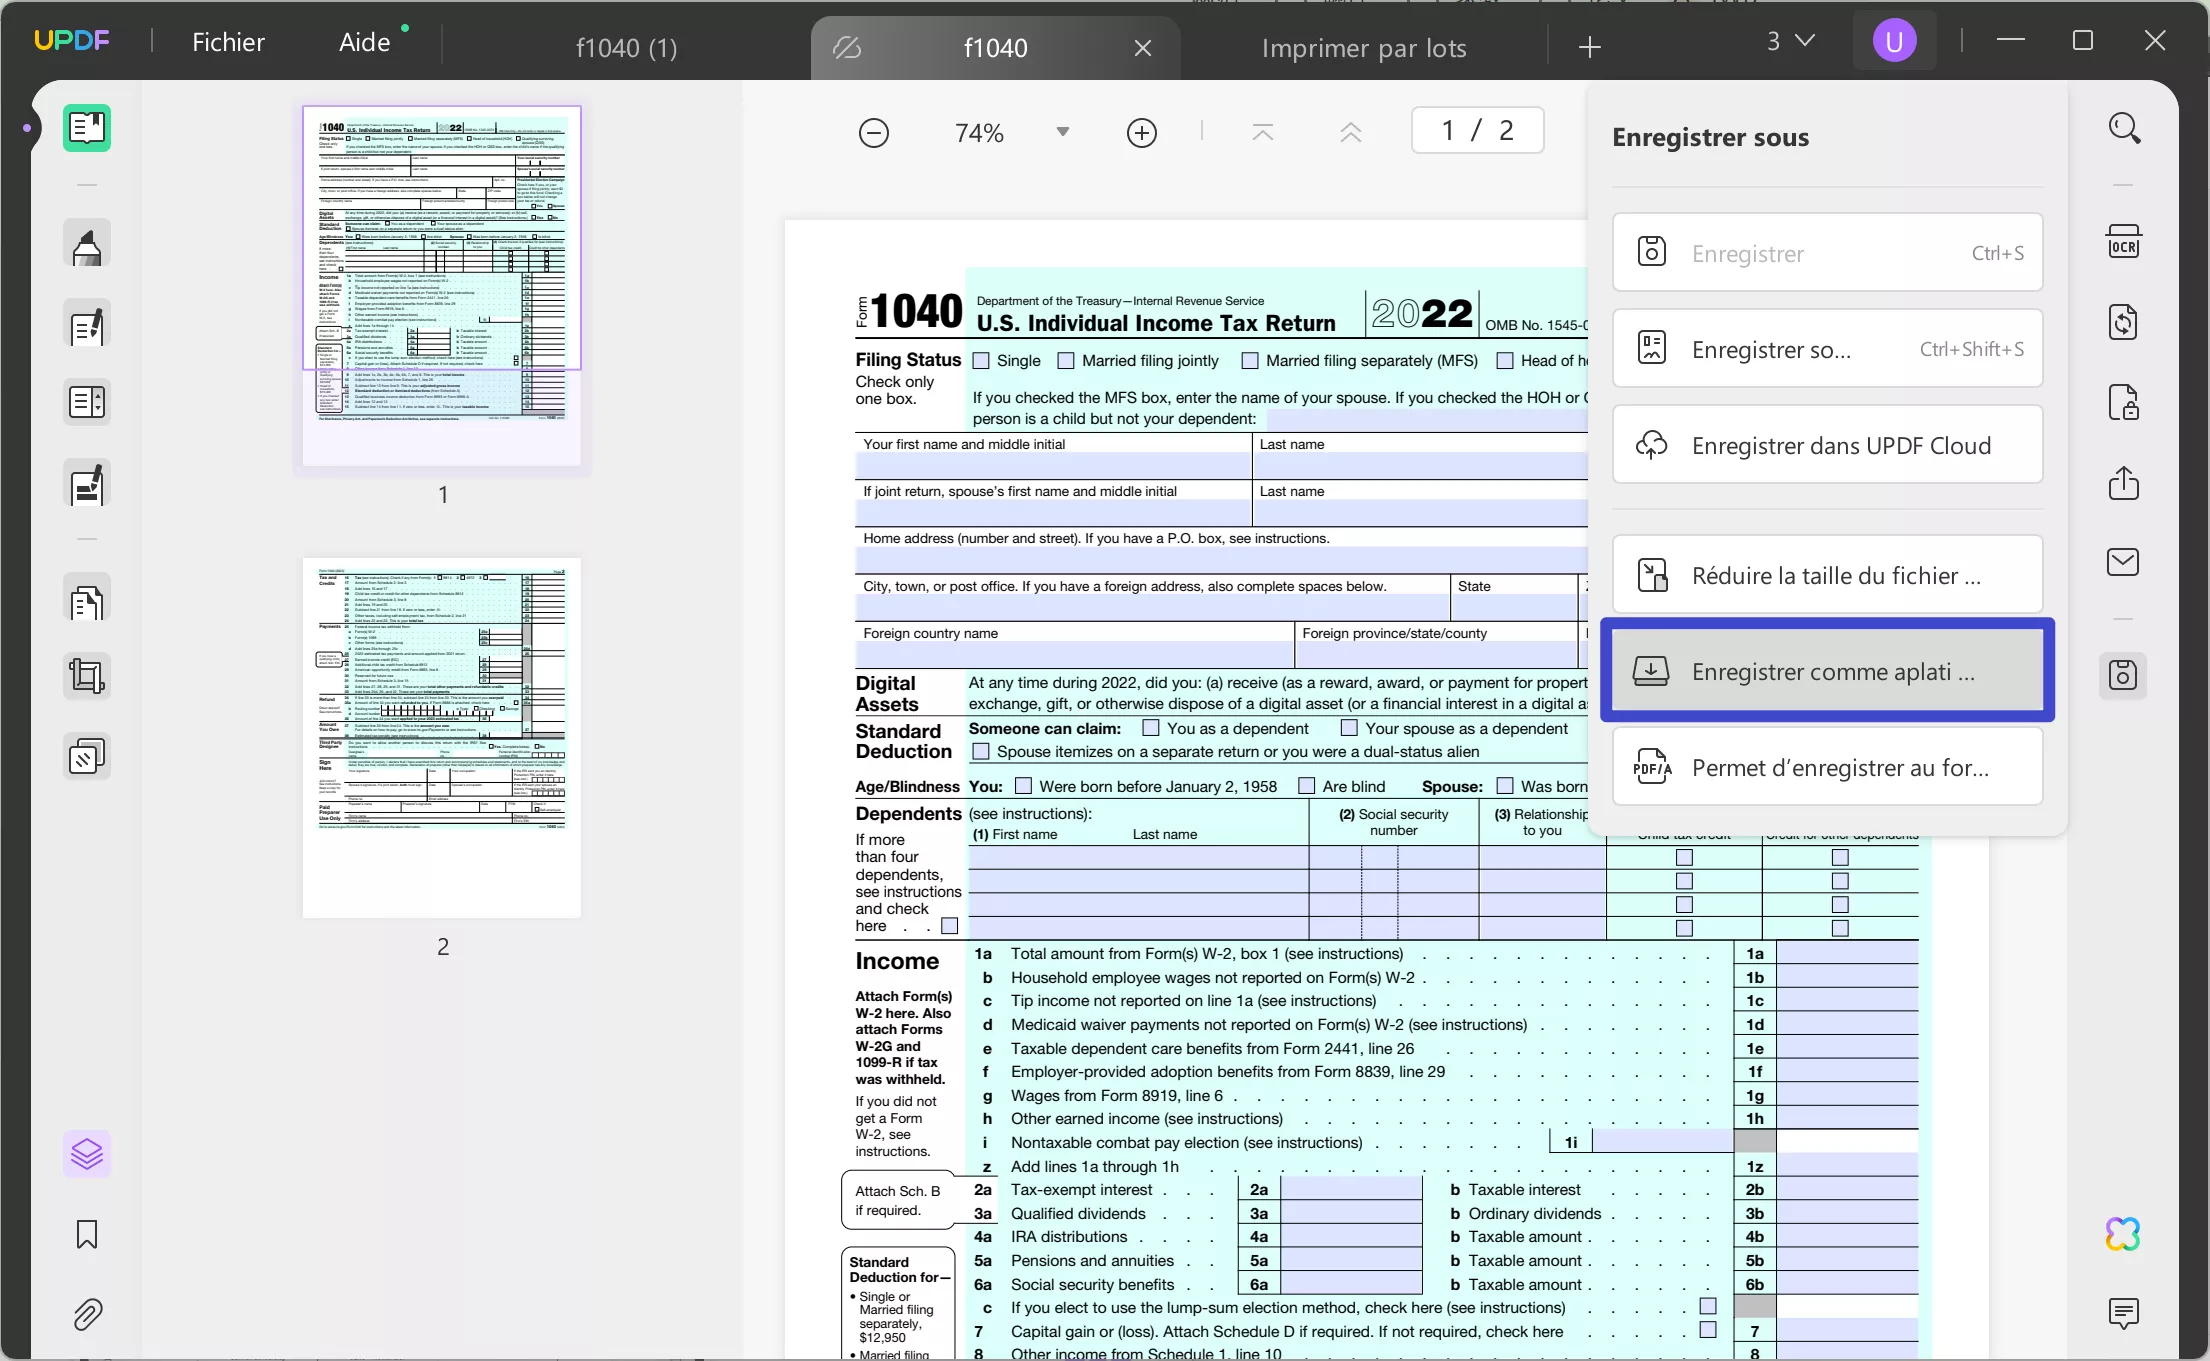2210x1361 pixels.
Task: Click the search magnifier icon
Action: pyautogui.click(x=2124, y=129)
